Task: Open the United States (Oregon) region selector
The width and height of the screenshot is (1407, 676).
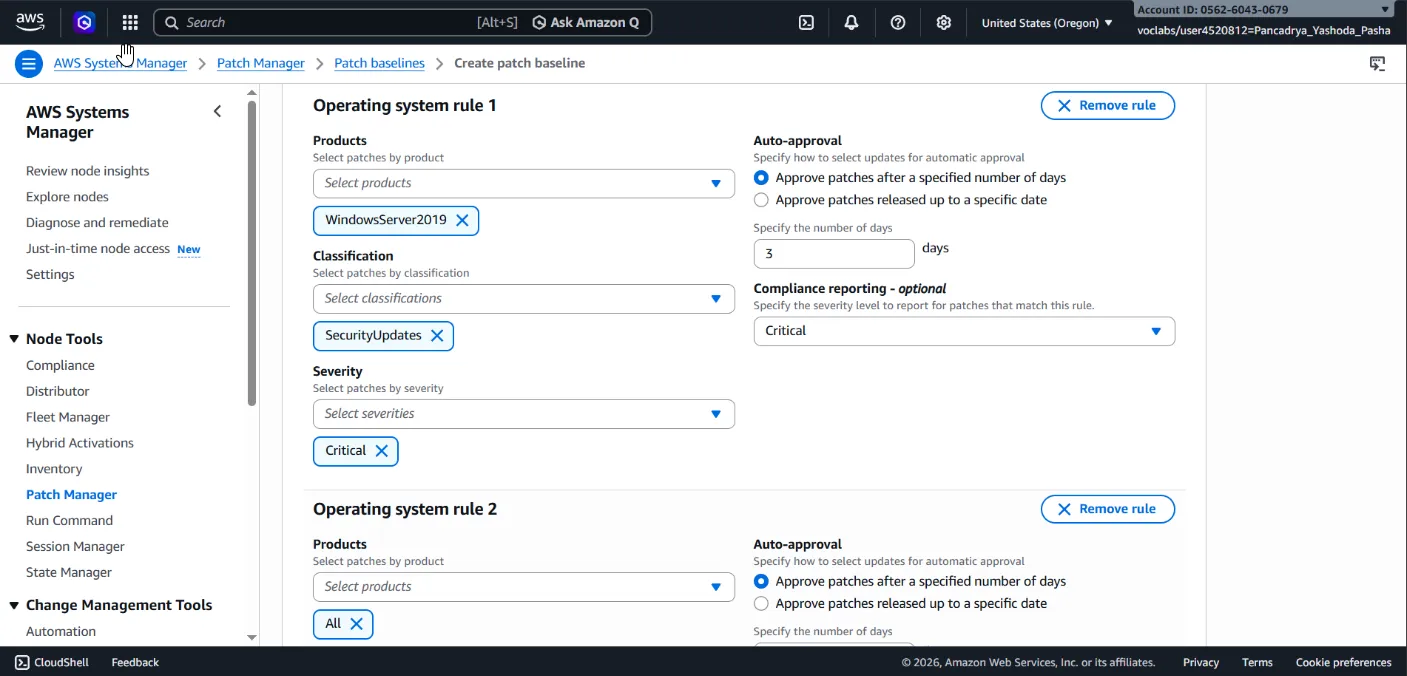Action: tap(1047, 22)
